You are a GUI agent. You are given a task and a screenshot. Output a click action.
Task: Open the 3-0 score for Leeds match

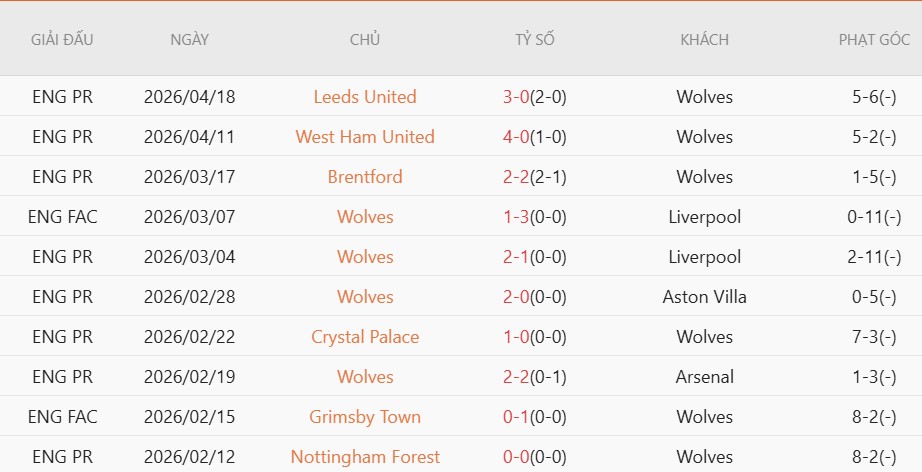[515, 97]
